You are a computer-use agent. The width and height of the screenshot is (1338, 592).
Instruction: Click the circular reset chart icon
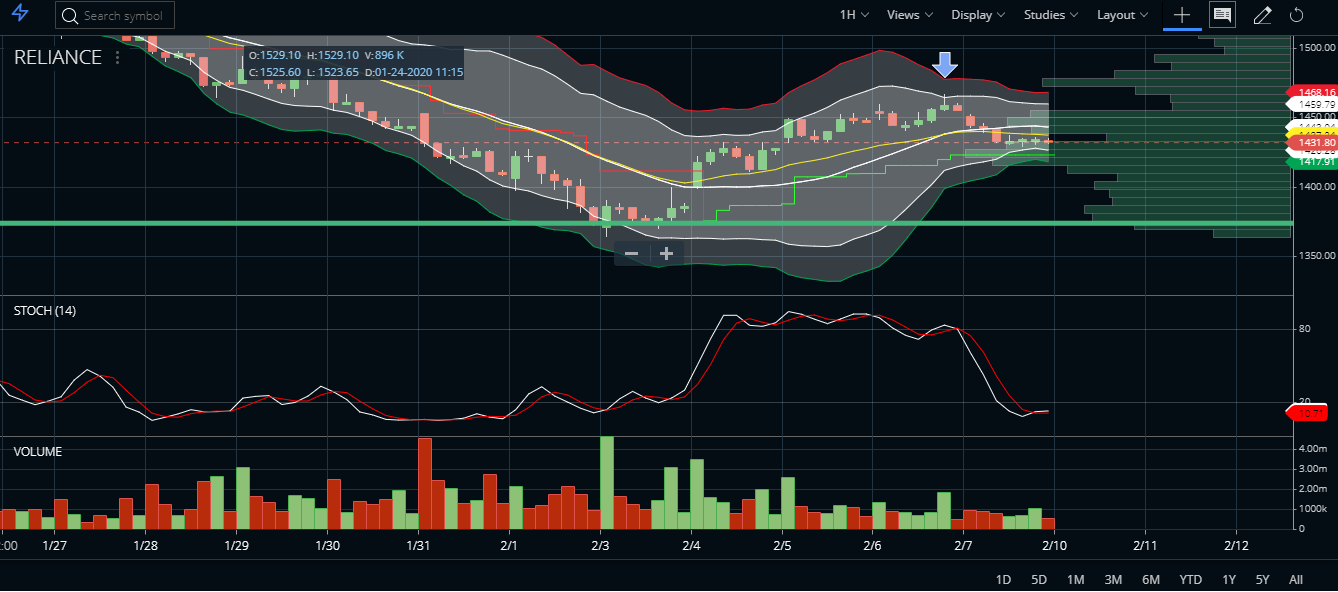[1297, 14]
